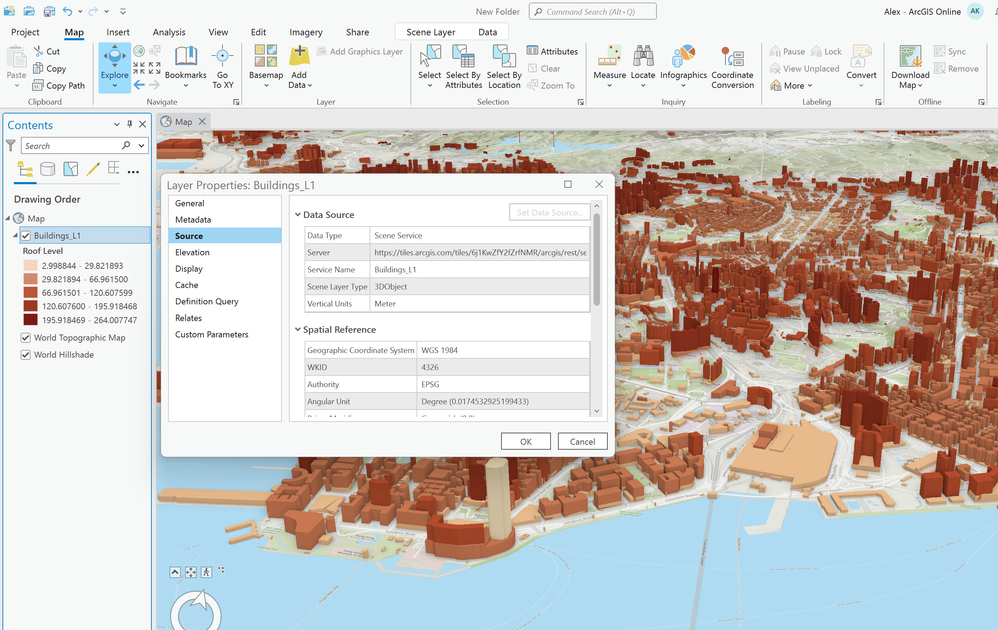This screenshot has height=630, width=998.
Task: Open the Bookmarks tool
Action: (x=185, y=62)
